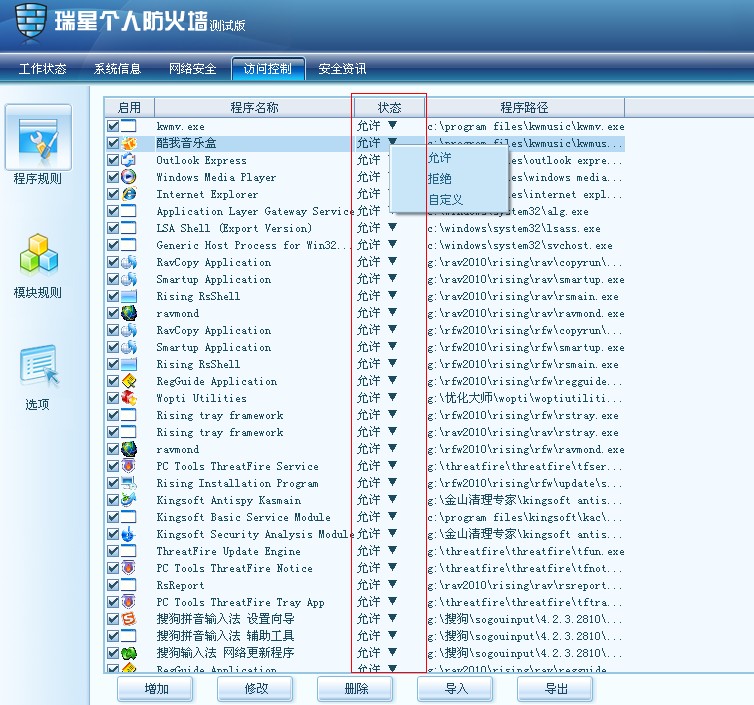Click the Rising Installation Program icon

click(x=128, y=483)
